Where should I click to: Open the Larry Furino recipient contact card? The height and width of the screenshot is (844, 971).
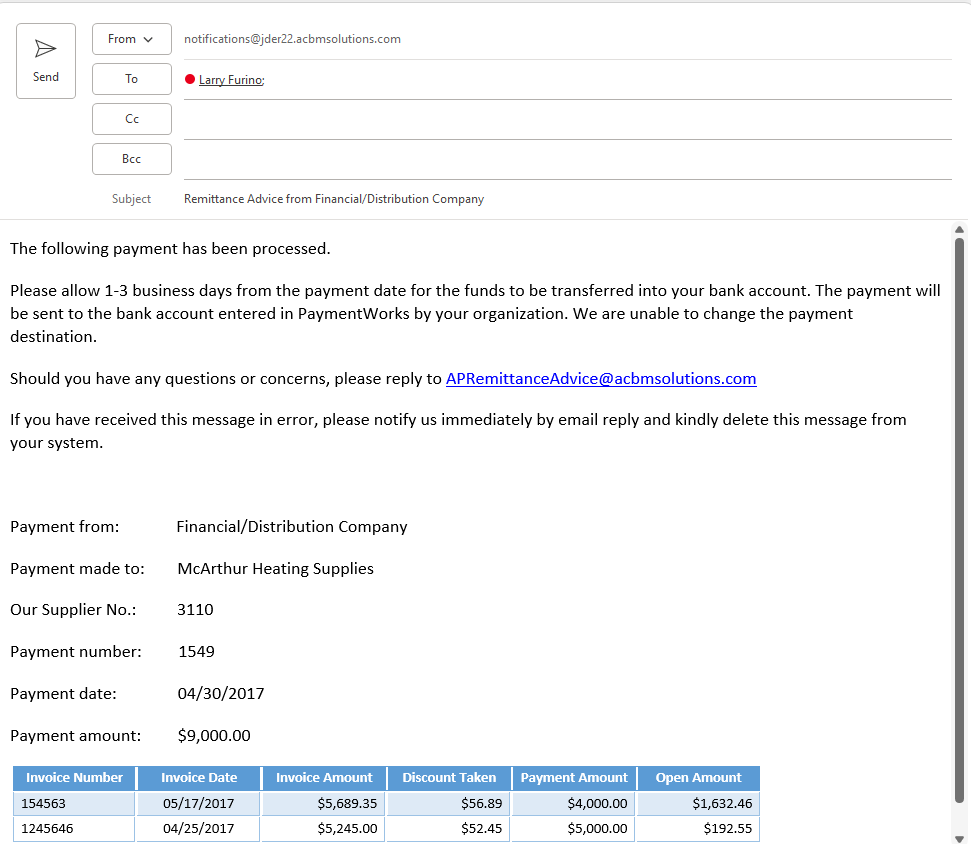tap(230, 79)
